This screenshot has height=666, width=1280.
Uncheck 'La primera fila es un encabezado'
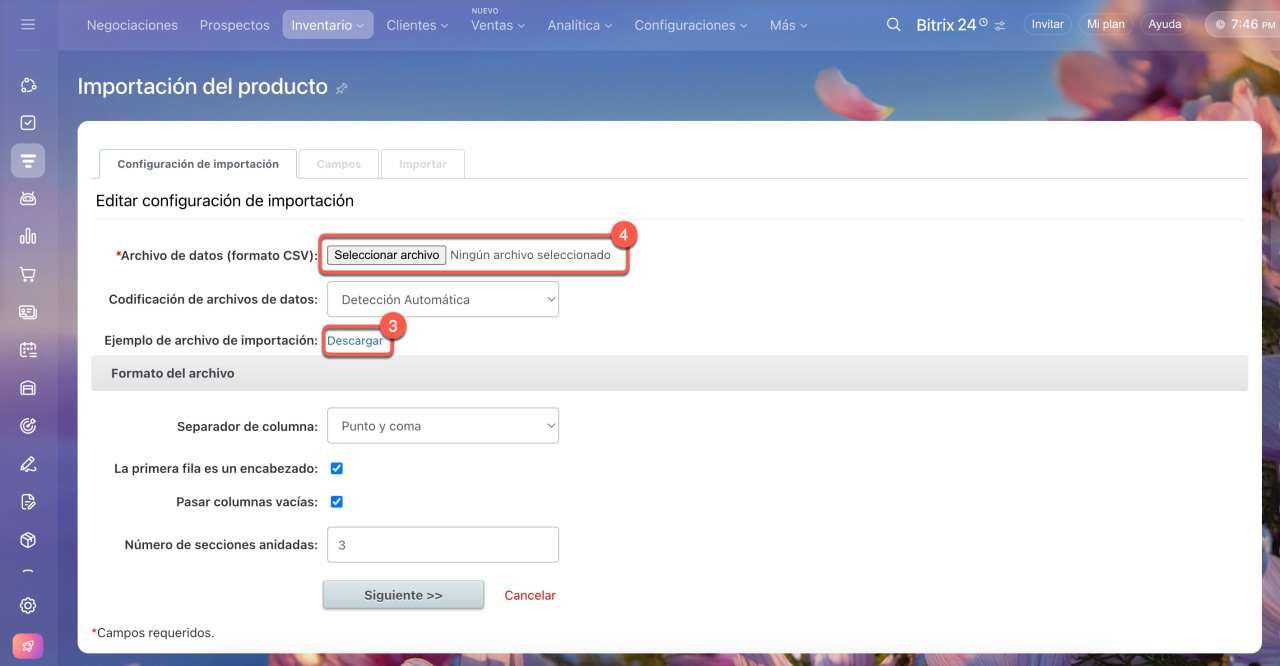click(x=337, y=468)
